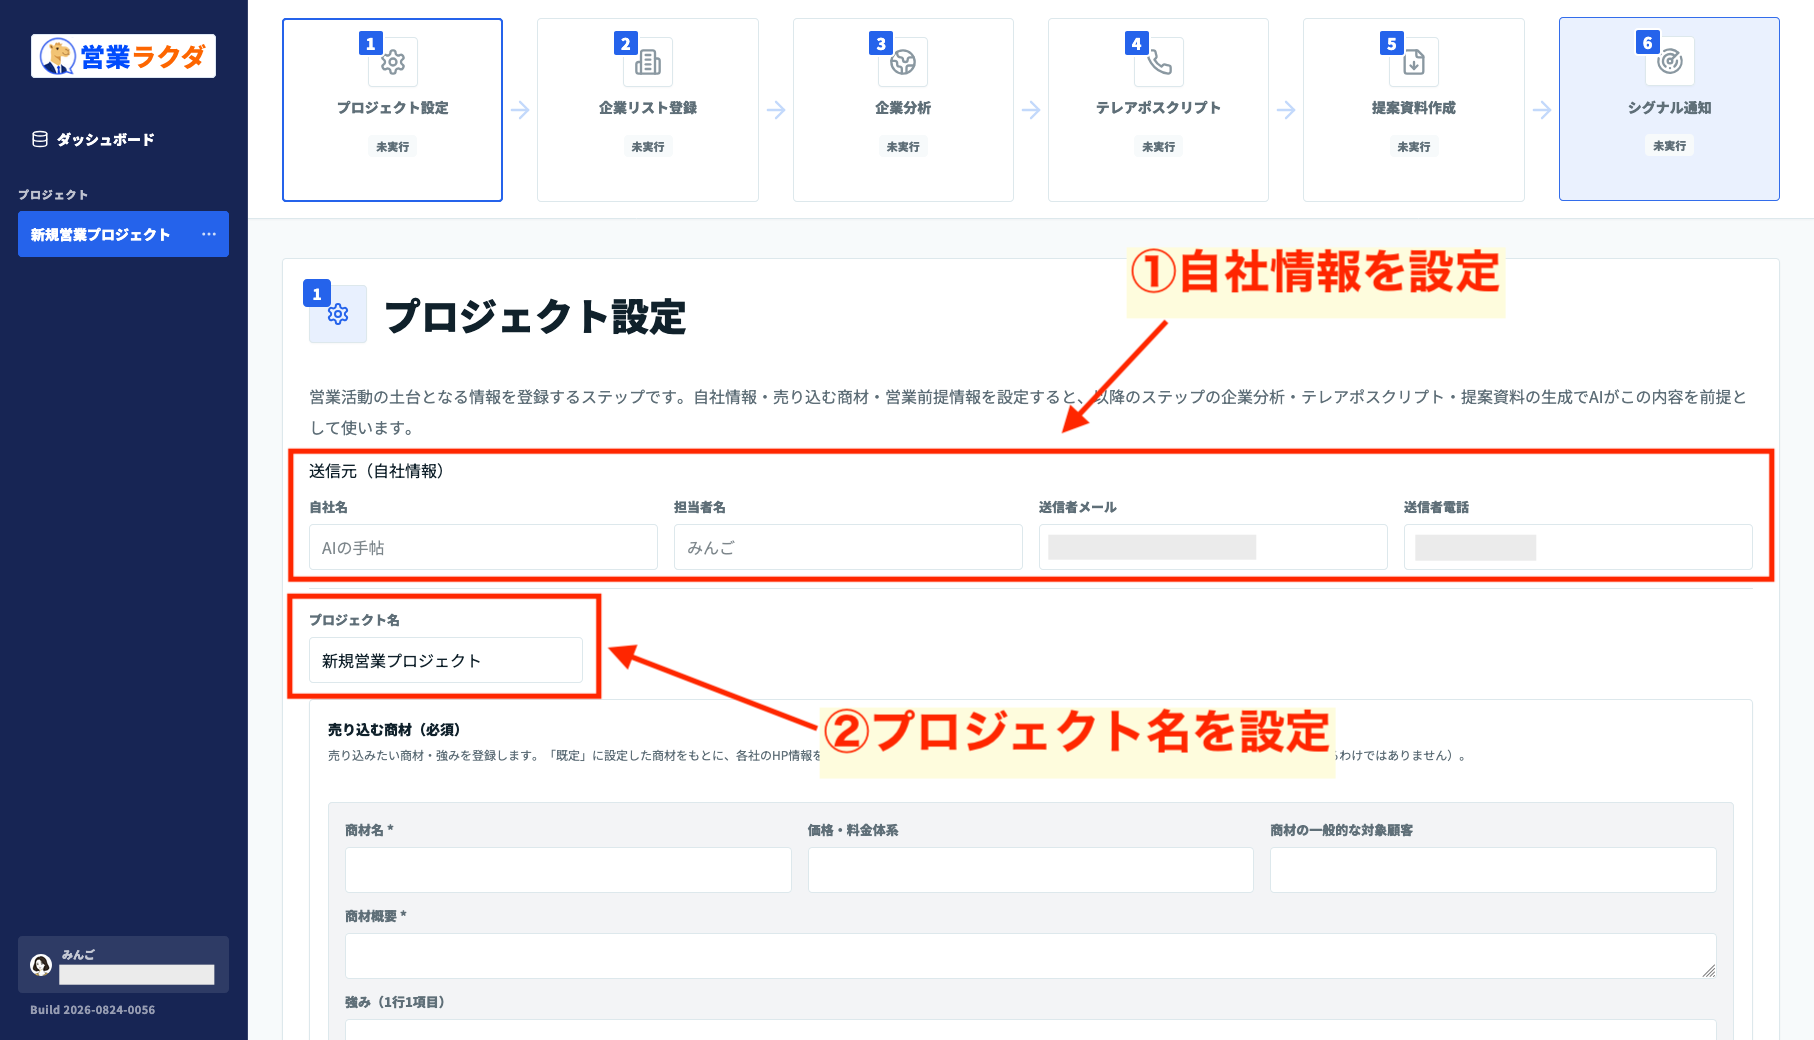The image size is (1814, 1040).
Task: Open the ダッシュボード menu item
Action: click(x=93, y=139)
